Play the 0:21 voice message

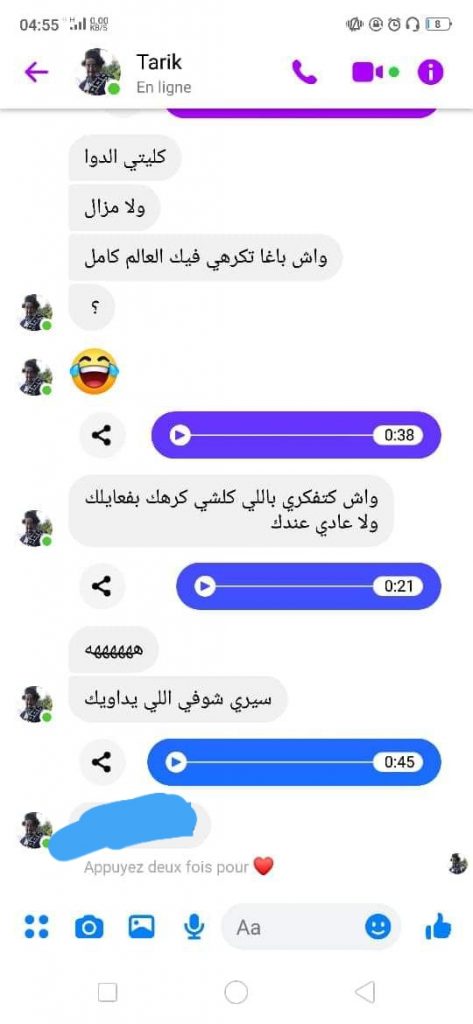click(204, 586)
